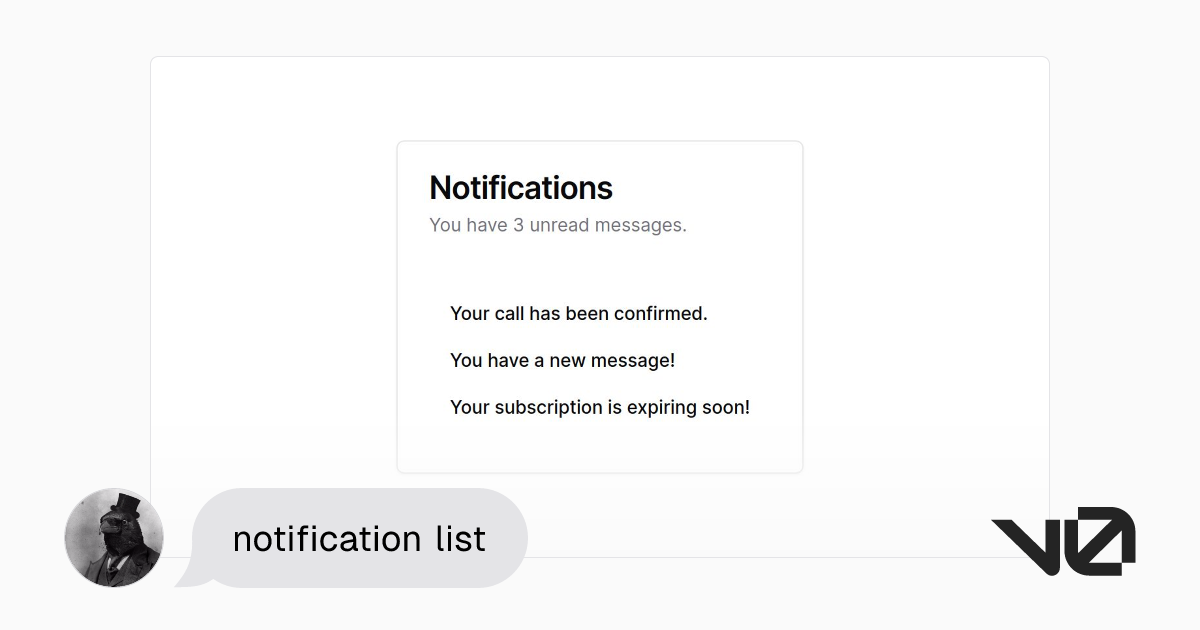This screenshot has height=630, width=1200.
Task: Click the Notifications heading
Action: pos(521,188)
